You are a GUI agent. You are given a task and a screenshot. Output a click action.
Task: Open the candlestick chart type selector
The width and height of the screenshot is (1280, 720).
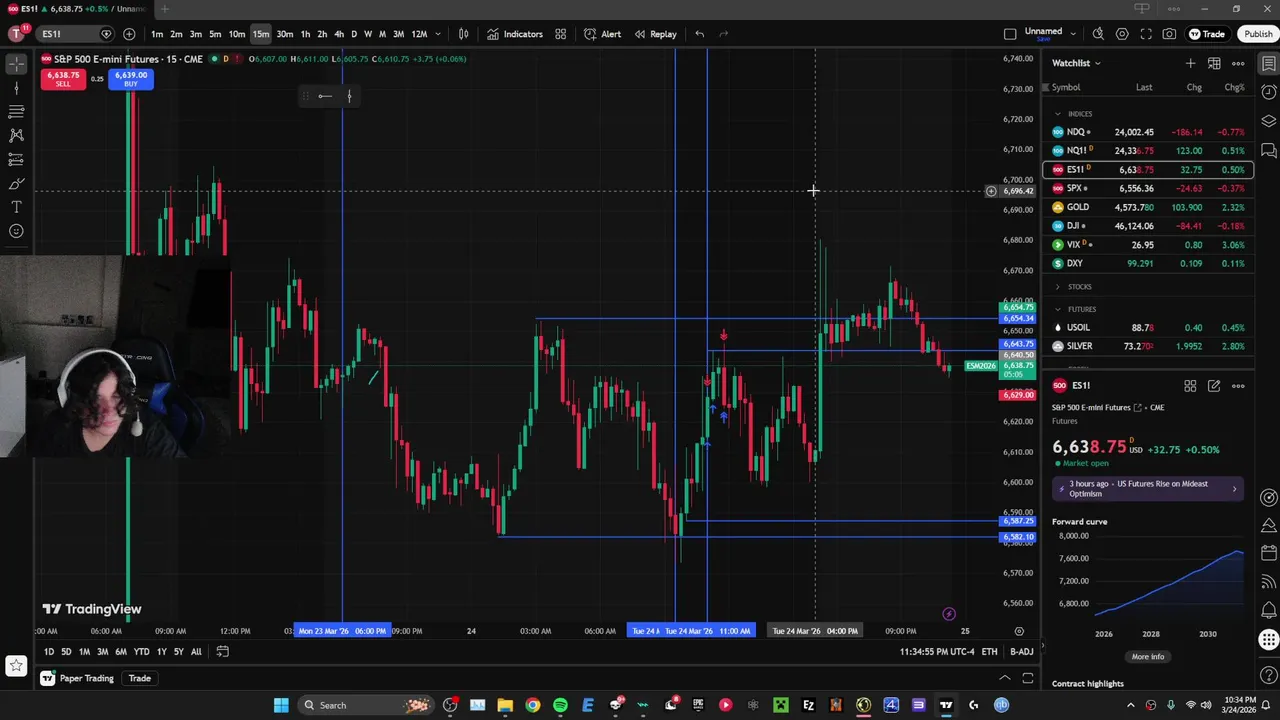point(463,34)
